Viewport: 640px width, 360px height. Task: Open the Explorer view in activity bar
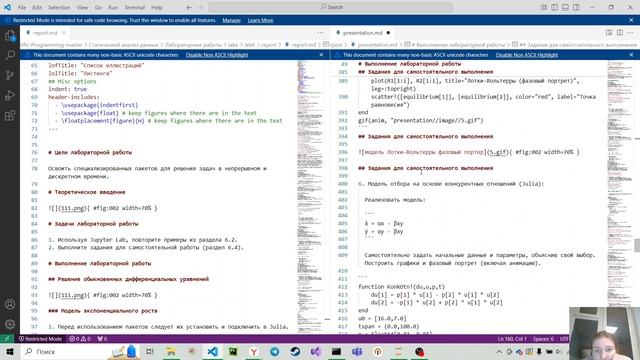tap(10, 36)
